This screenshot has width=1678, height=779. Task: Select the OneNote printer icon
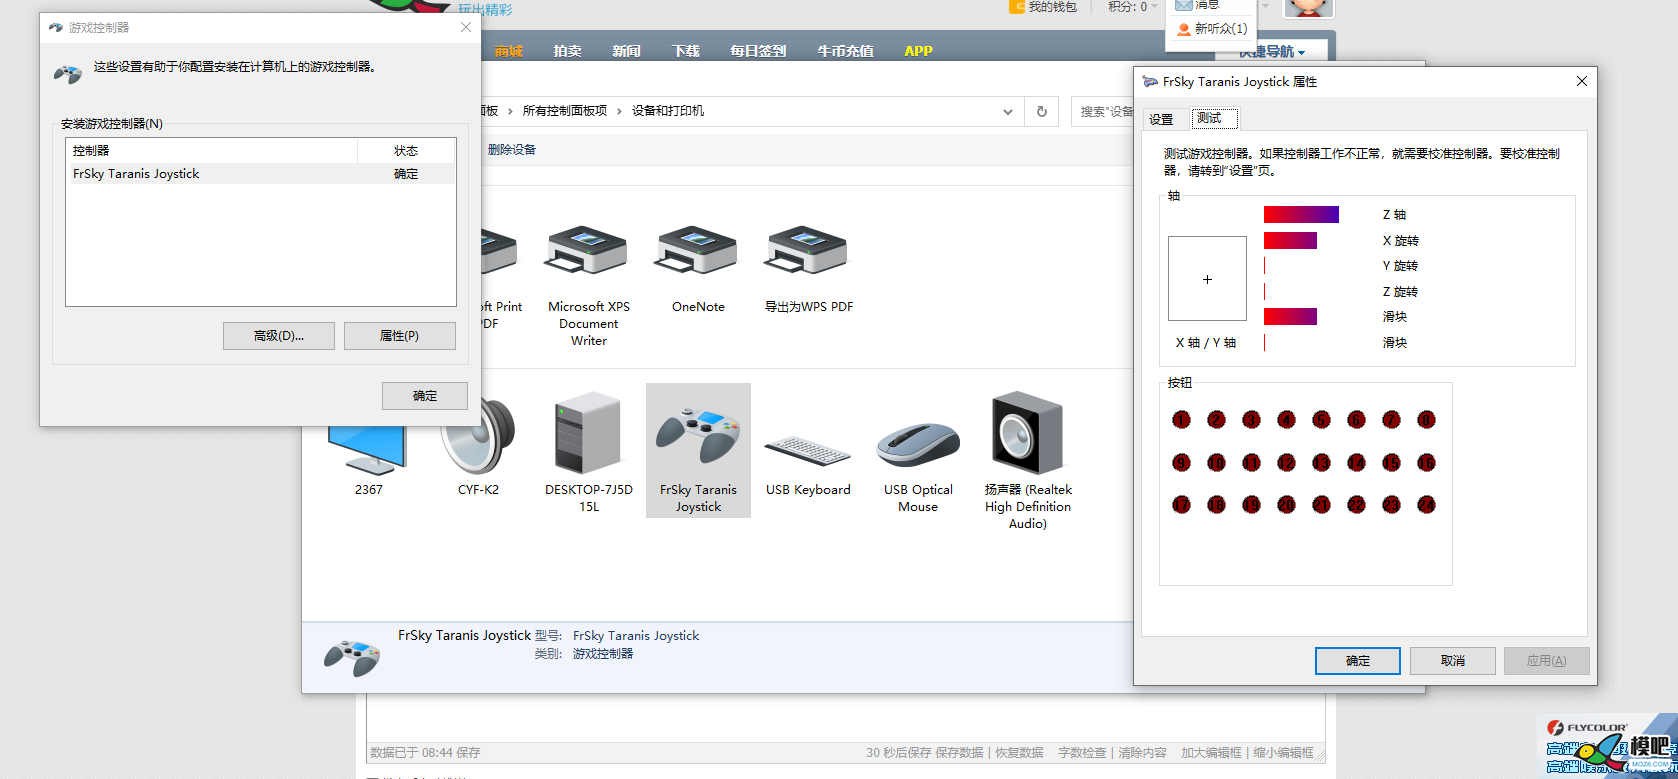[x=697, y=250]
